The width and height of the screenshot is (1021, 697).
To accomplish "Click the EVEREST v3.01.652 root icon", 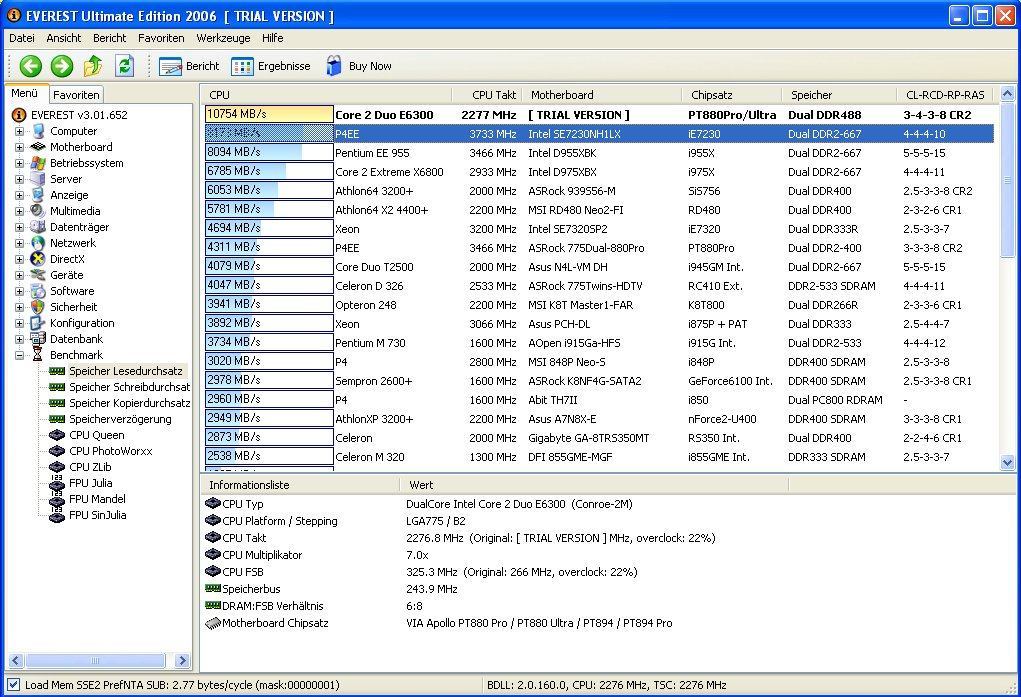I will pos(19,115).
